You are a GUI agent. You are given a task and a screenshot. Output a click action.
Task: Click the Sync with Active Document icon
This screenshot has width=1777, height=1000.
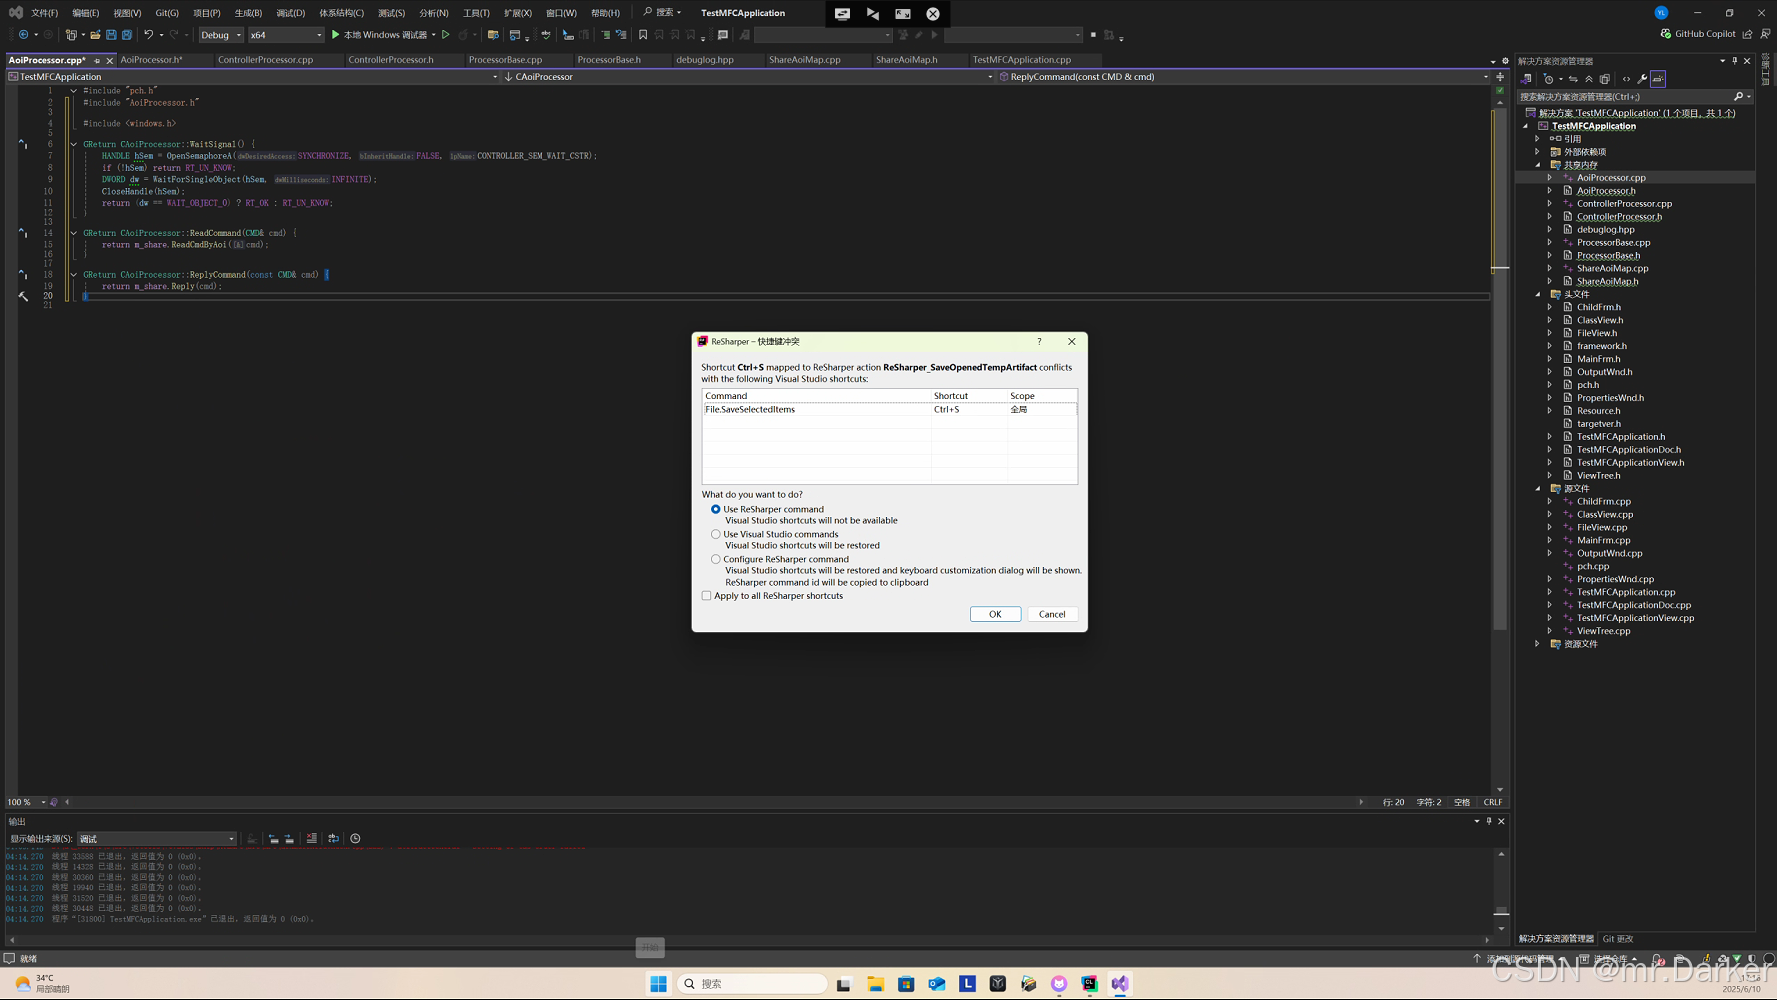click(1573, 79)
